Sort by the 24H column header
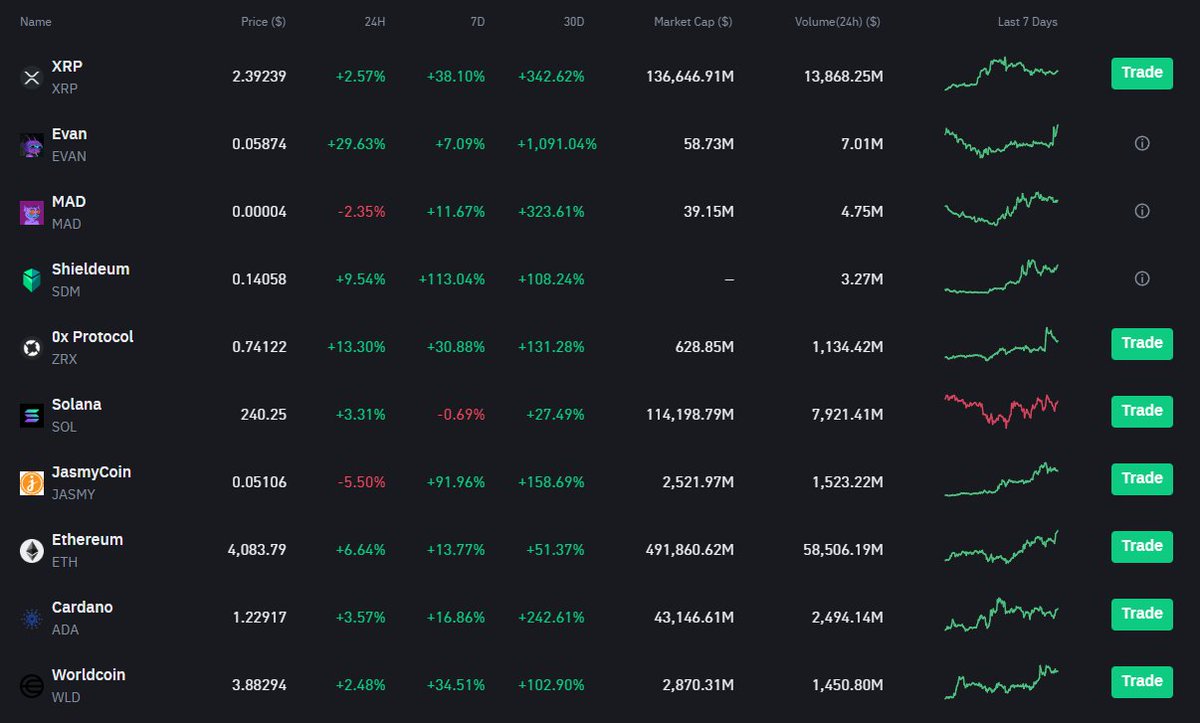This screenshot has width=1200, height=723. click(375, 21)
